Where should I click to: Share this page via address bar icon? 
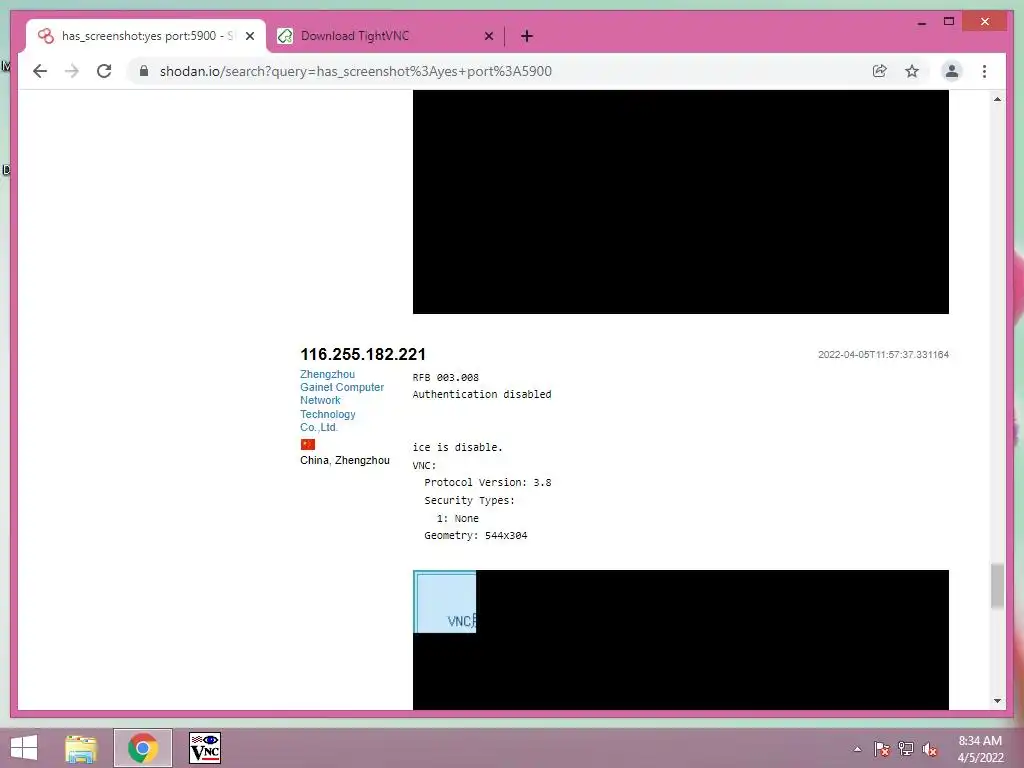click(880, 71)
